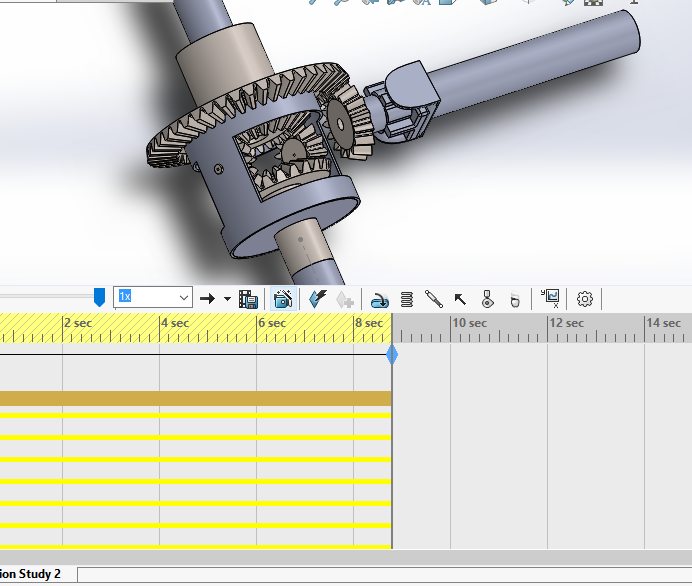Viewport: 692px width, 586px height.
Task: Switch to the Motion Study 2 tab
Action: point(30,574)
